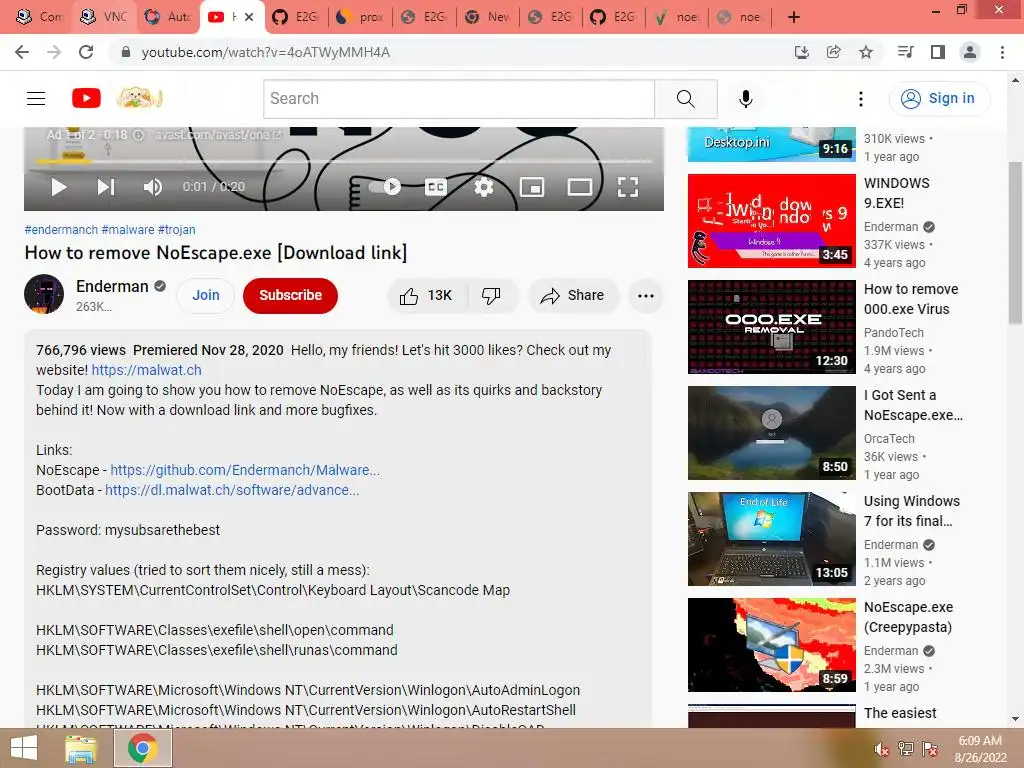
Task: Go back with the browser back arrow
Action: pyautogui.click(x=22, y=52)
